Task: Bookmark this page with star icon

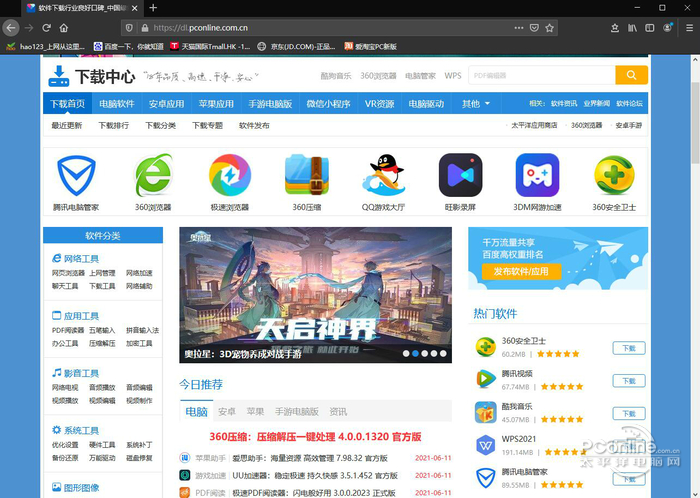Action: 550,28
